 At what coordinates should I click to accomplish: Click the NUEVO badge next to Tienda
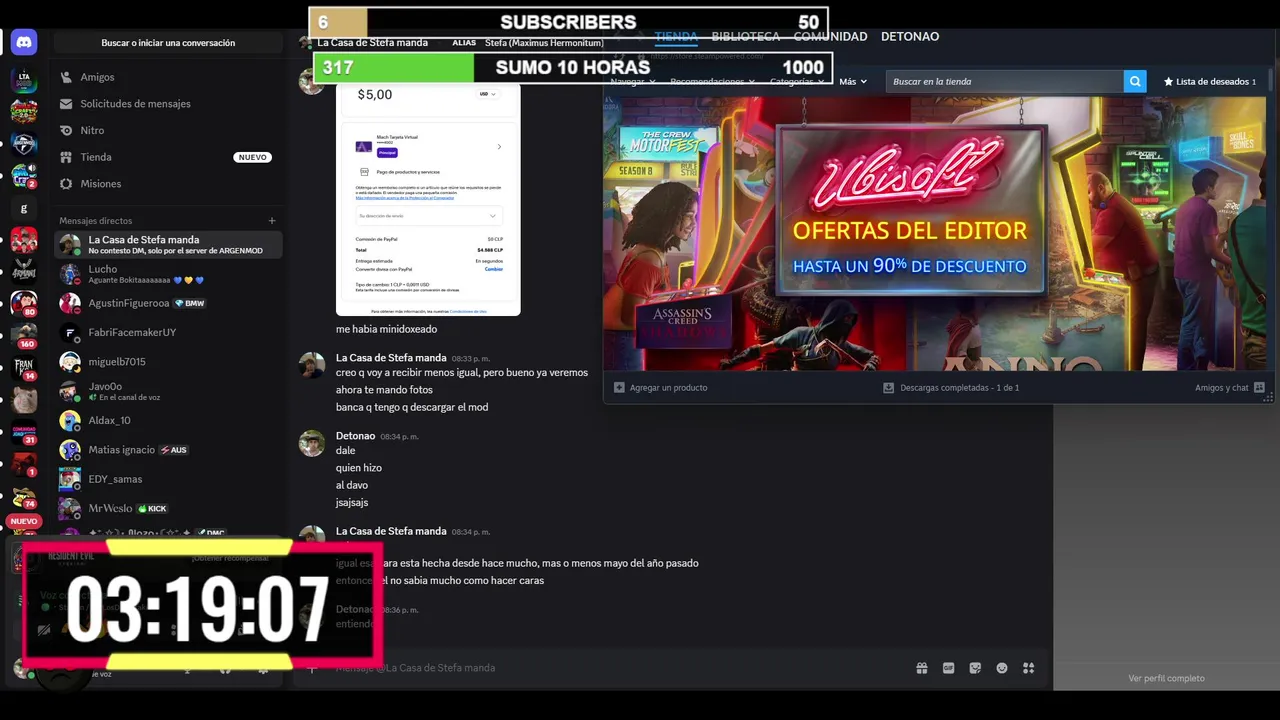point(252,157)
